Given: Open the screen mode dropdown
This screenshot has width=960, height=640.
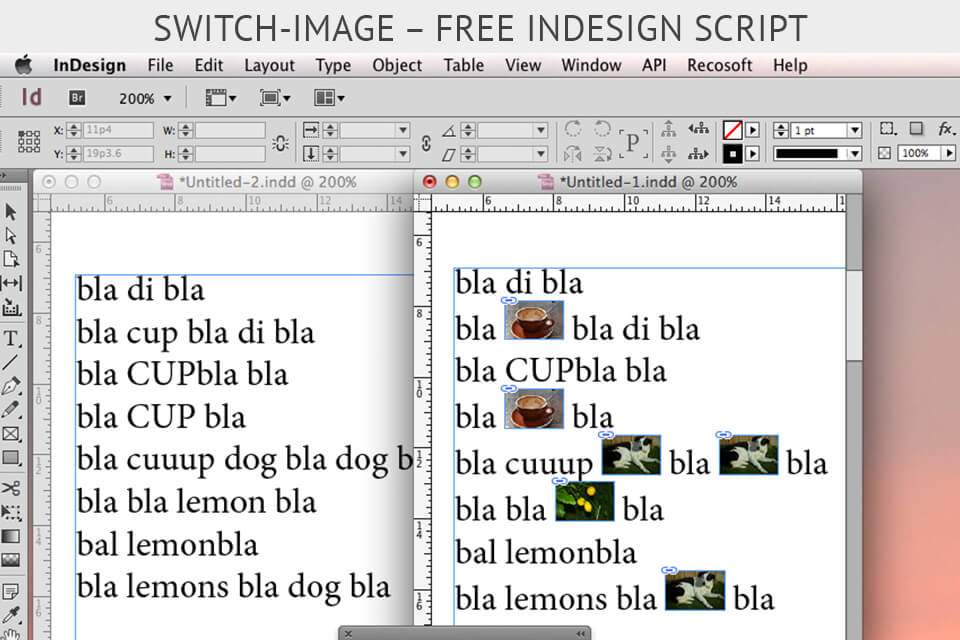Looking at the screenshot, I should click(x=275, y=98).
